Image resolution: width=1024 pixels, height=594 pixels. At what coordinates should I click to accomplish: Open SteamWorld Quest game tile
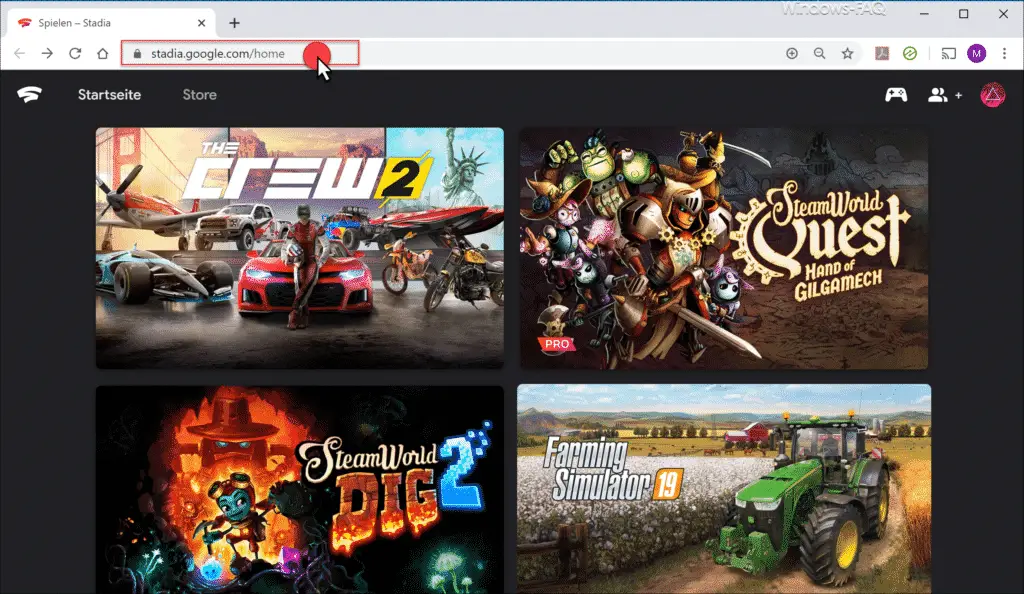[x=724, y=248]
